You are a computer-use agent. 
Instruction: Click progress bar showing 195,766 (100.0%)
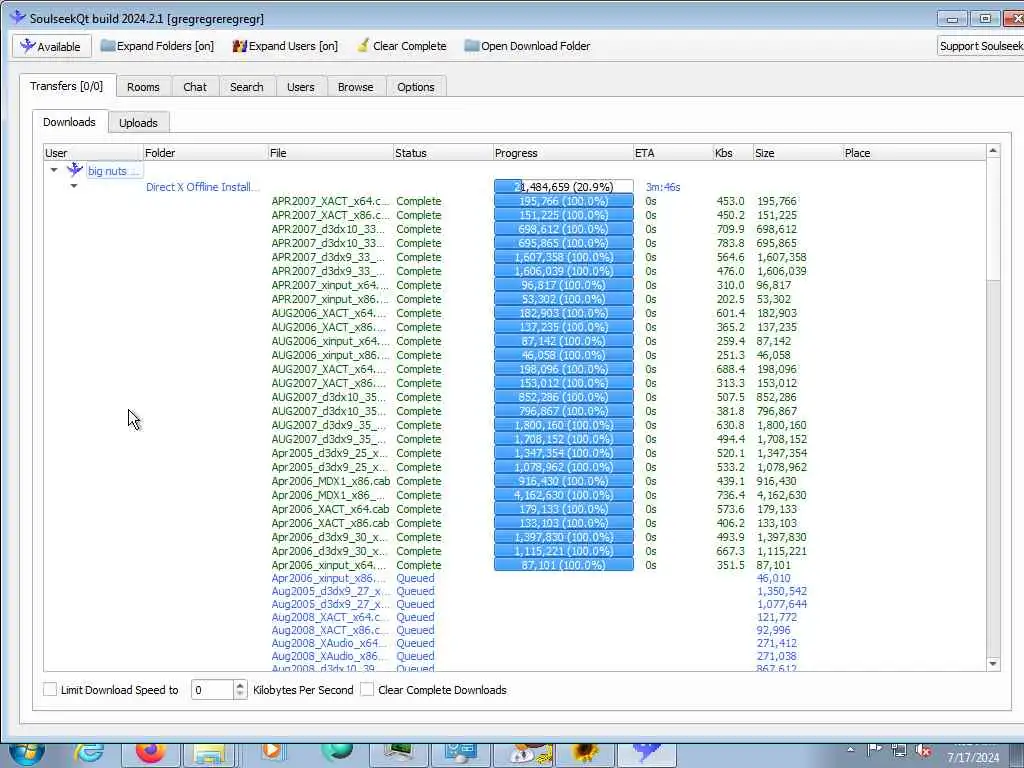(564, 201)
